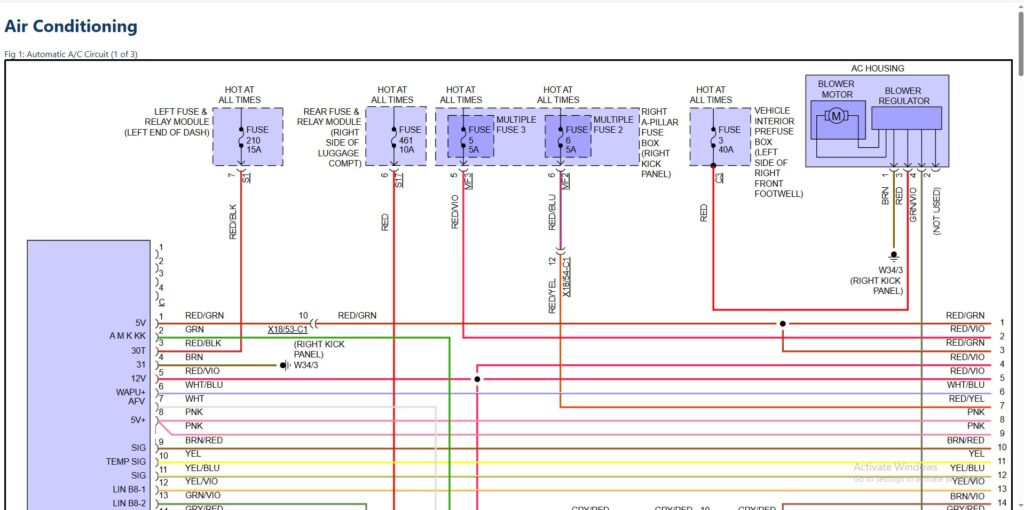The height and width of the screenshot is (510, 1024).
Task: Click the splice dot on the top RED/GRN wire
Action: point(782,324)
